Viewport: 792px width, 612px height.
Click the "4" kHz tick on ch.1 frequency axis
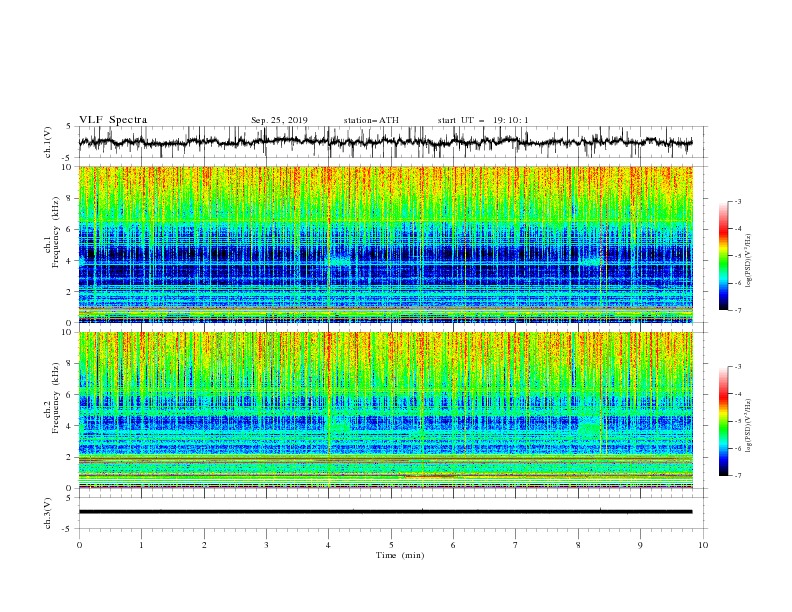click(70, 261)
